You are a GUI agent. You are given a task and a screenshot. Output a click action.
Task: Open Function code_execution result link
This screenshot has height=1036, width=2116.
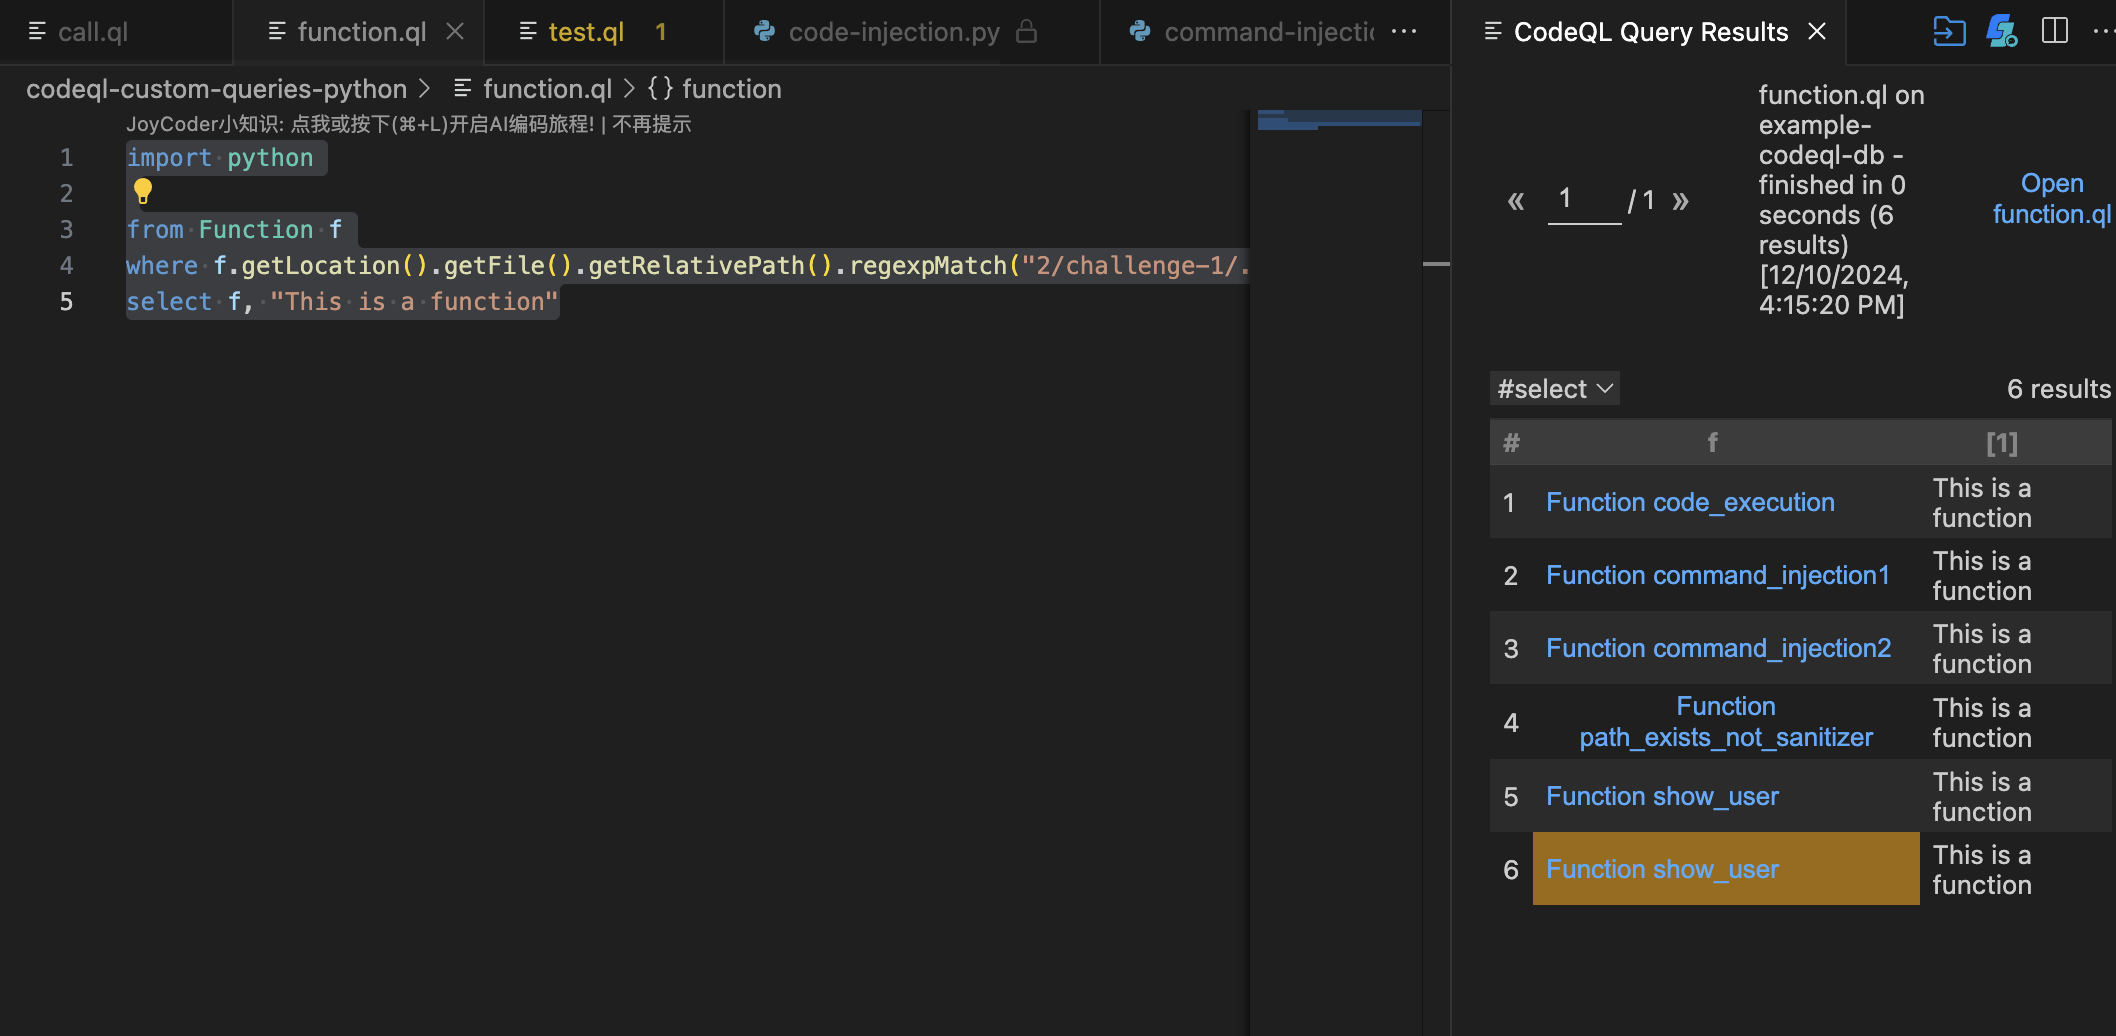coord(1690,502)
